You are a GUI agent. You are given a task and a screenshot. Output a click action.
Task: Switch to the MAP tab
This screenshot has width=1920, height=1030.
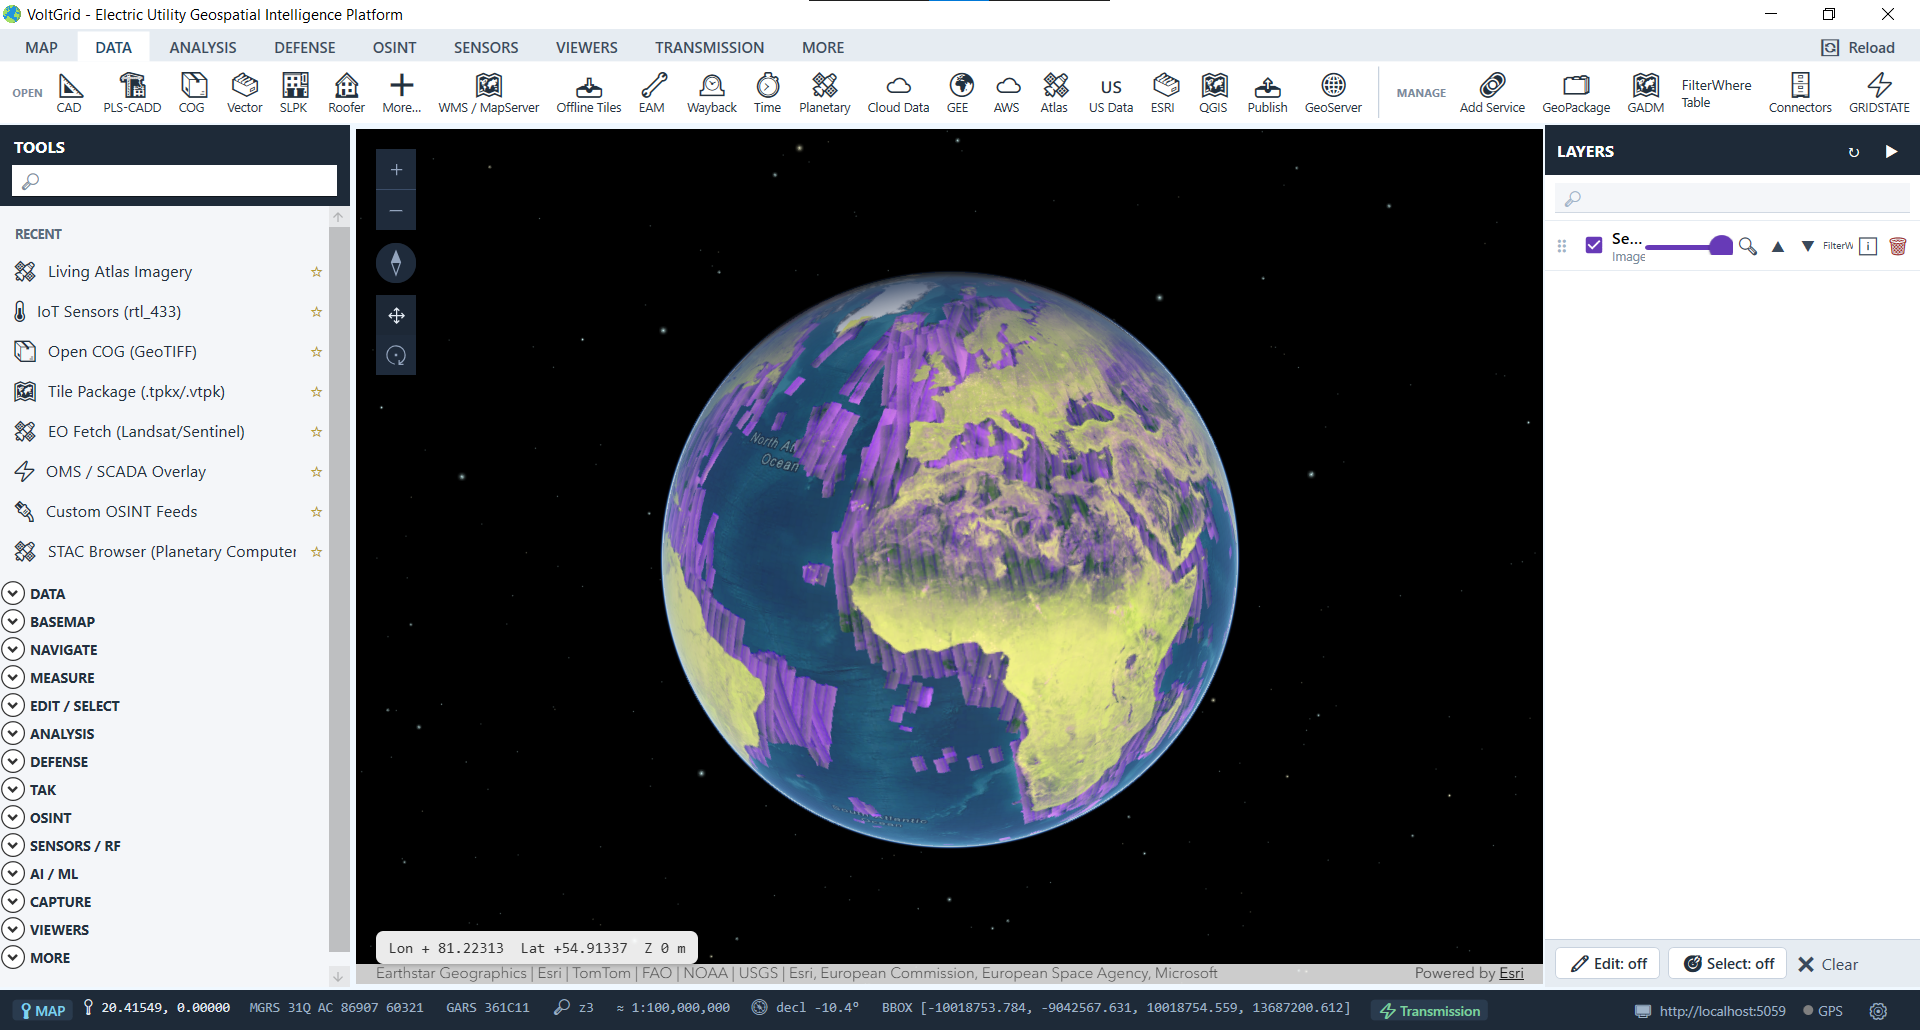pyautogui.click(x=41, y=47)
